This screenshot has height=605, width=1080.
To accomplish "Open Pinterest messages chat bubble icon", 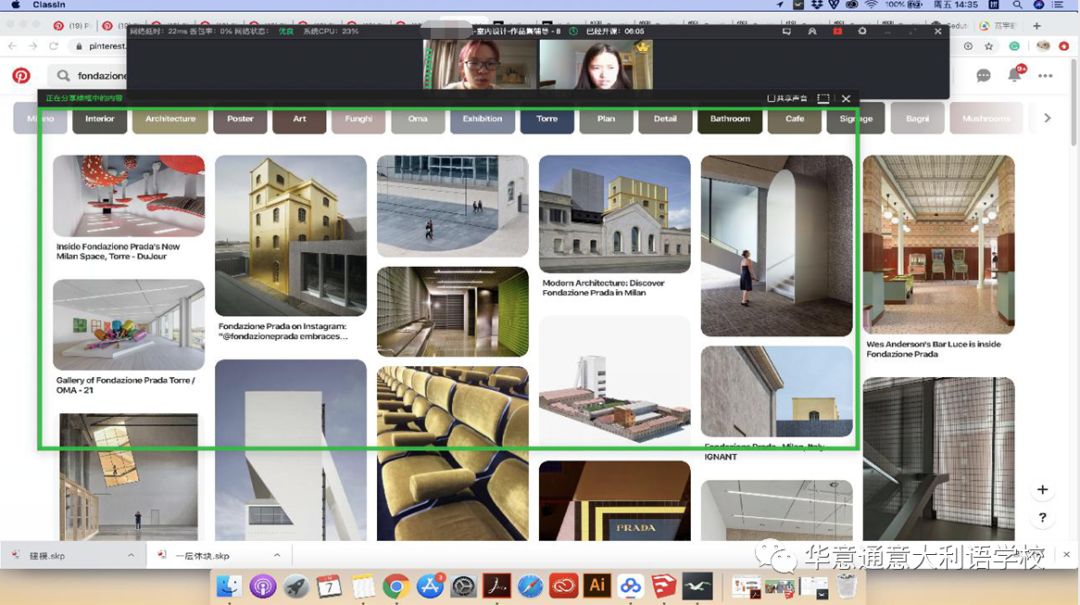I will pyautogui.click(x=983, y=75).
